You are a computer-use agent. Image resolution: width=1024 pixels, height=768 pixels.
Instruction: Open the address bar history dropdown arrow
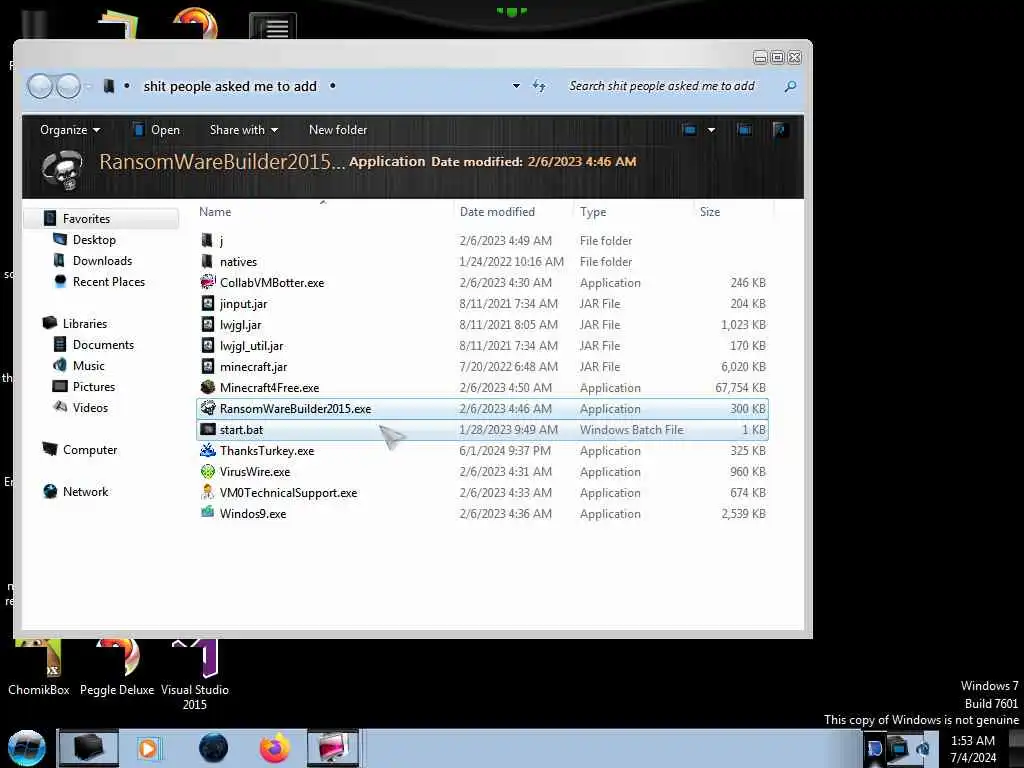point(516,86)
